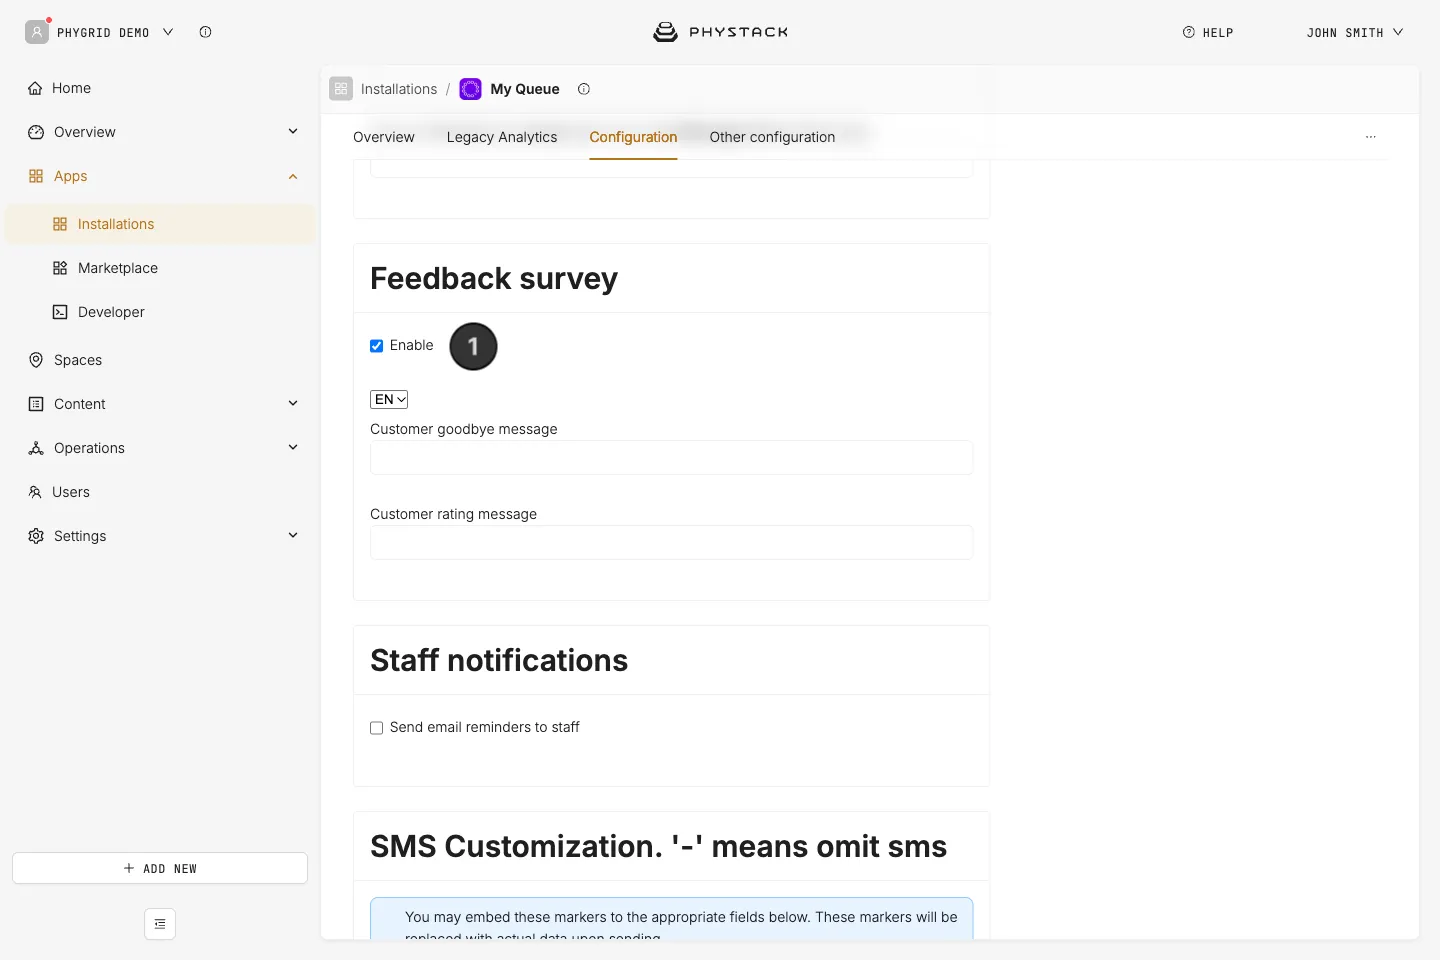Switch to the Overview tab

click(x=384, y=137)
